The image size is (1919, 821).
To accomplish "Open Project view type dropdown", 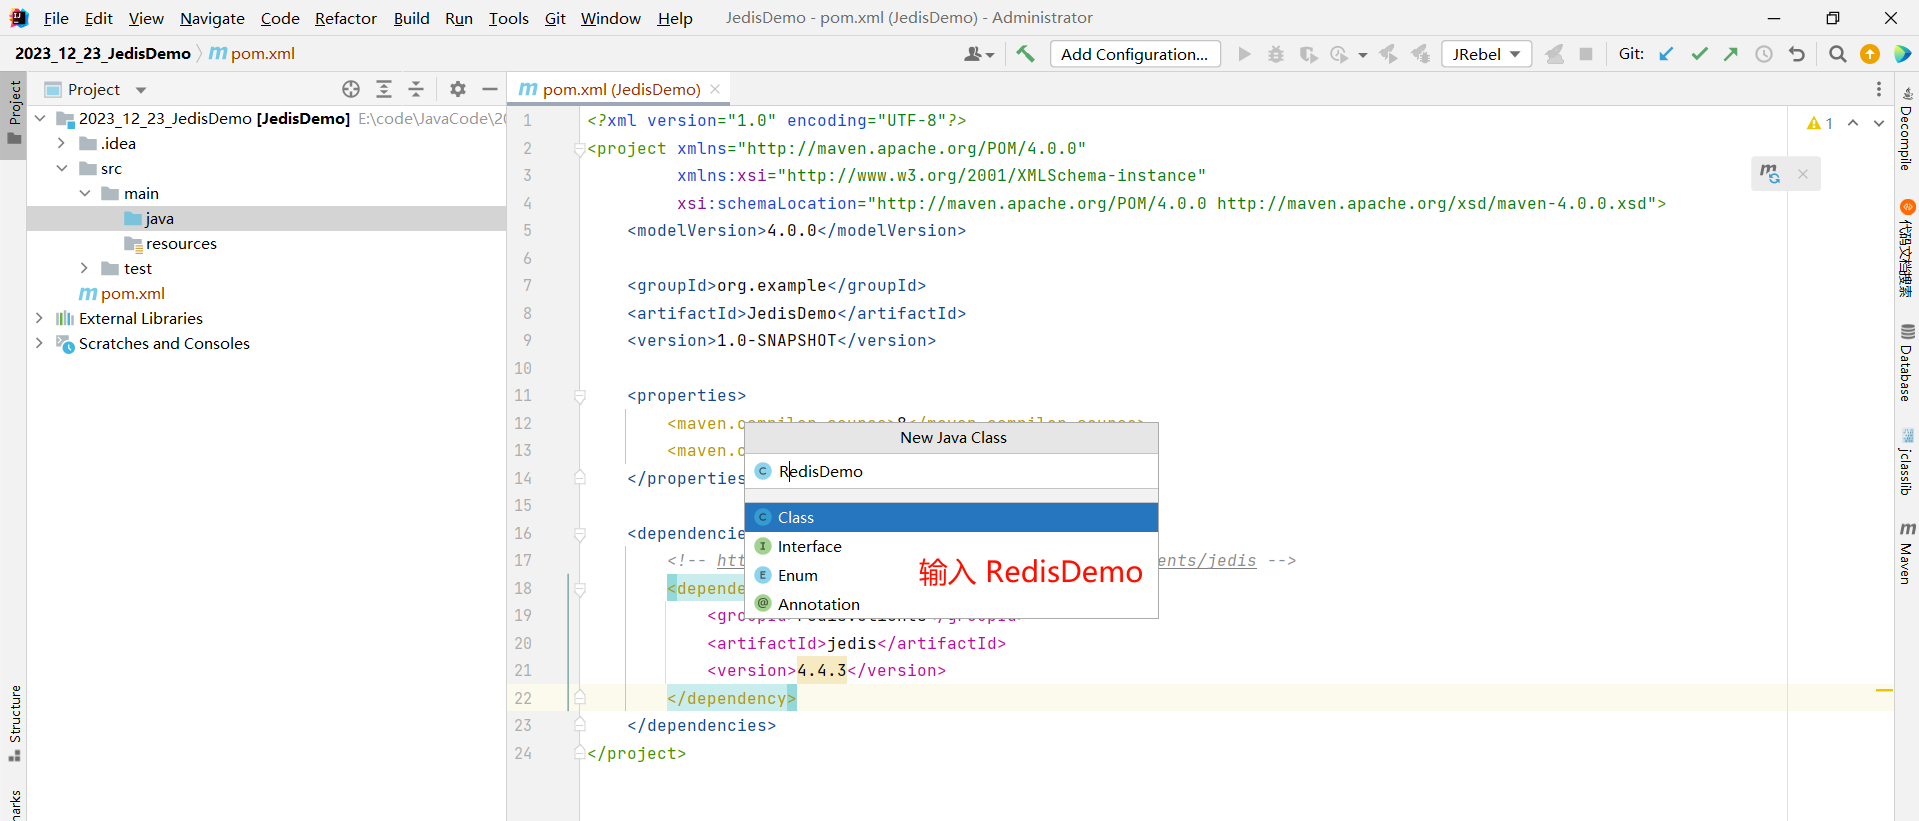I will click(x=141, y=90).
